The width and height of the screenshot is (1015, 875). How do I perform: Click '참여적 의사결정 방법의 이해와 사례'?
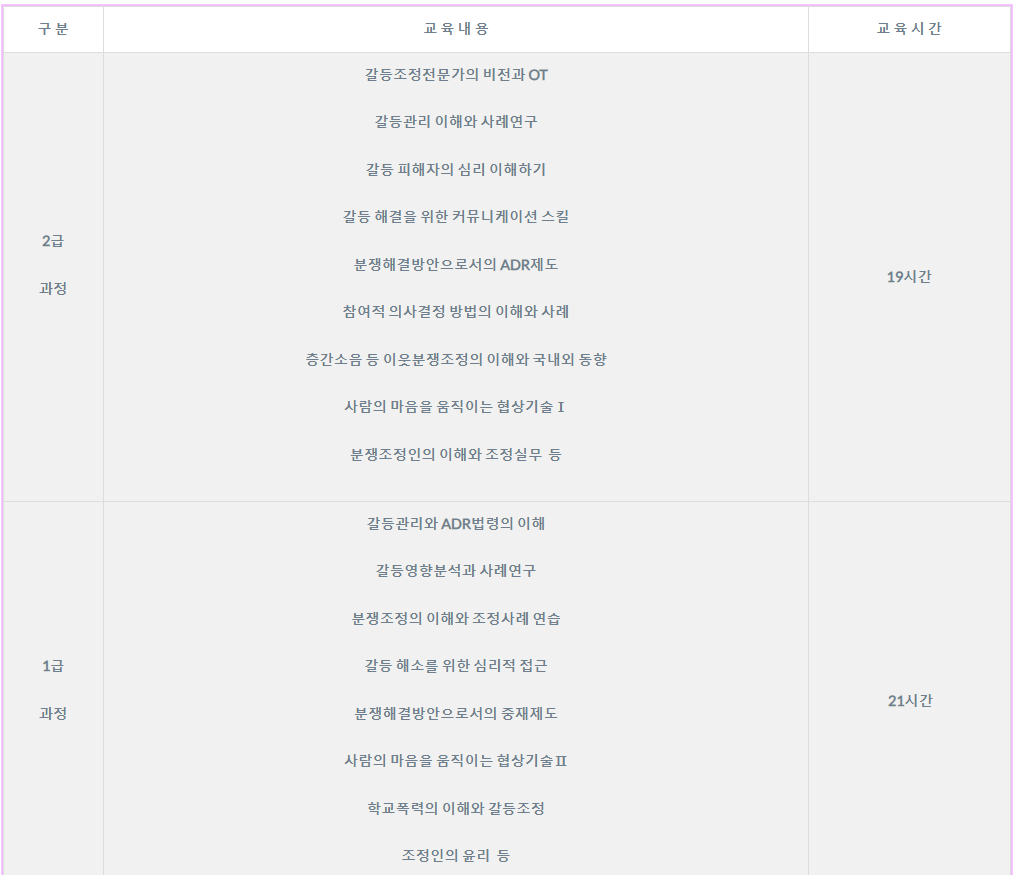click(456, 312)
